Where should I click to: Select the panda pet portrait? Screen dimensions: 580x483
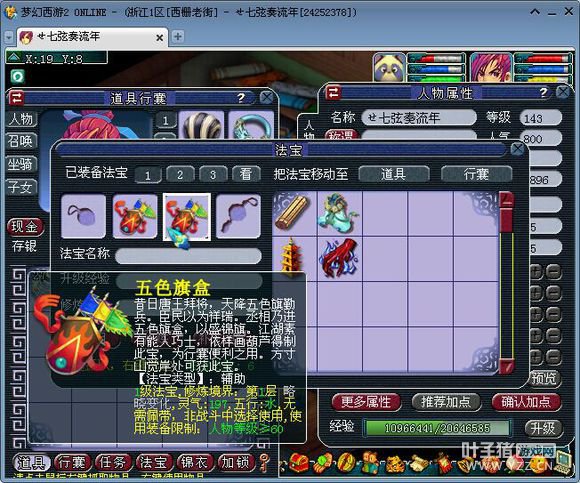[390, 67]
